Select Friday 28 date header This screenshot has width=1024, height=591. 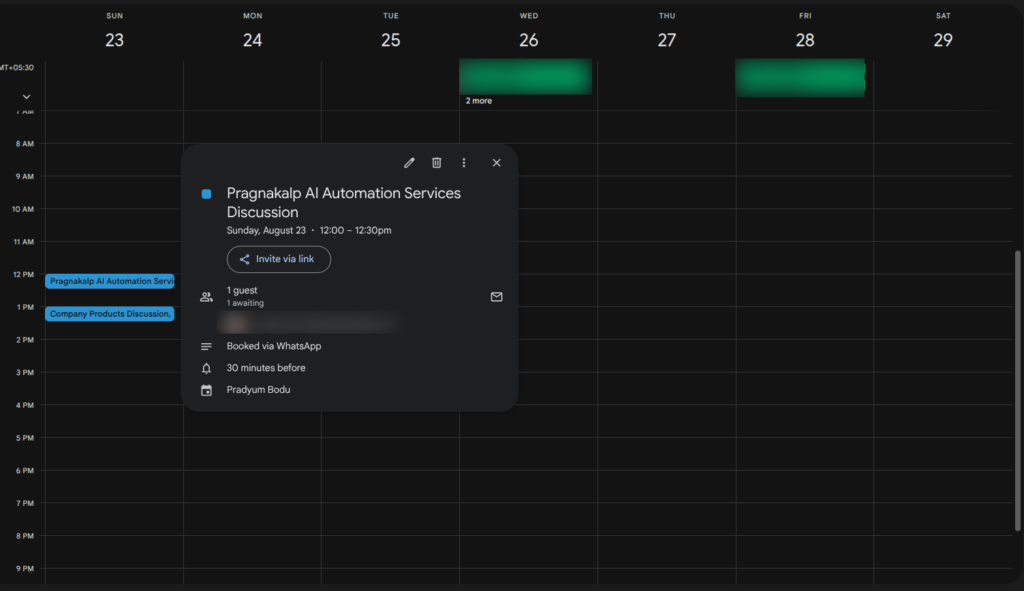[805, 40]
